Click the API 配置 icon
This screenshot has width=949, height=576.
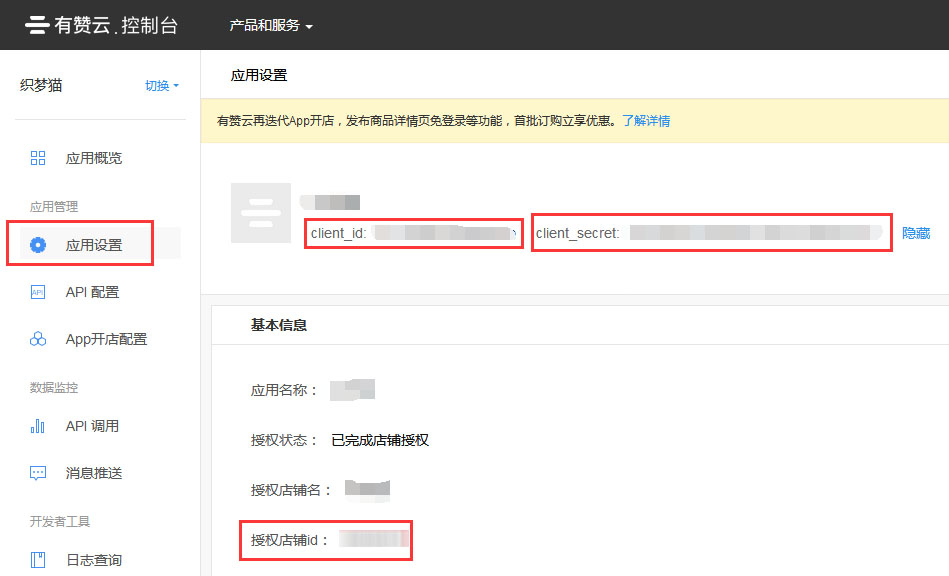pyautogui.click(x=38, y=292)
